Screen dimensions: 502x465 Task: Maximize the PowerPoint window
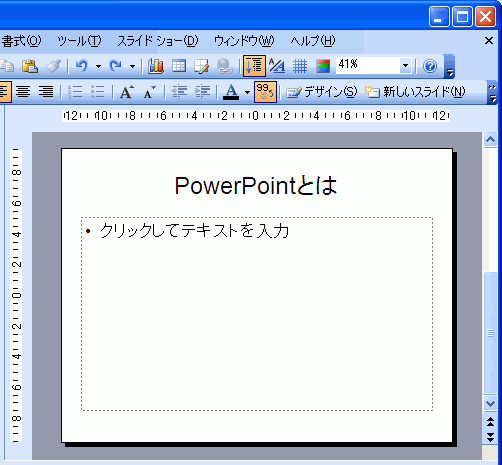[462, 16]
